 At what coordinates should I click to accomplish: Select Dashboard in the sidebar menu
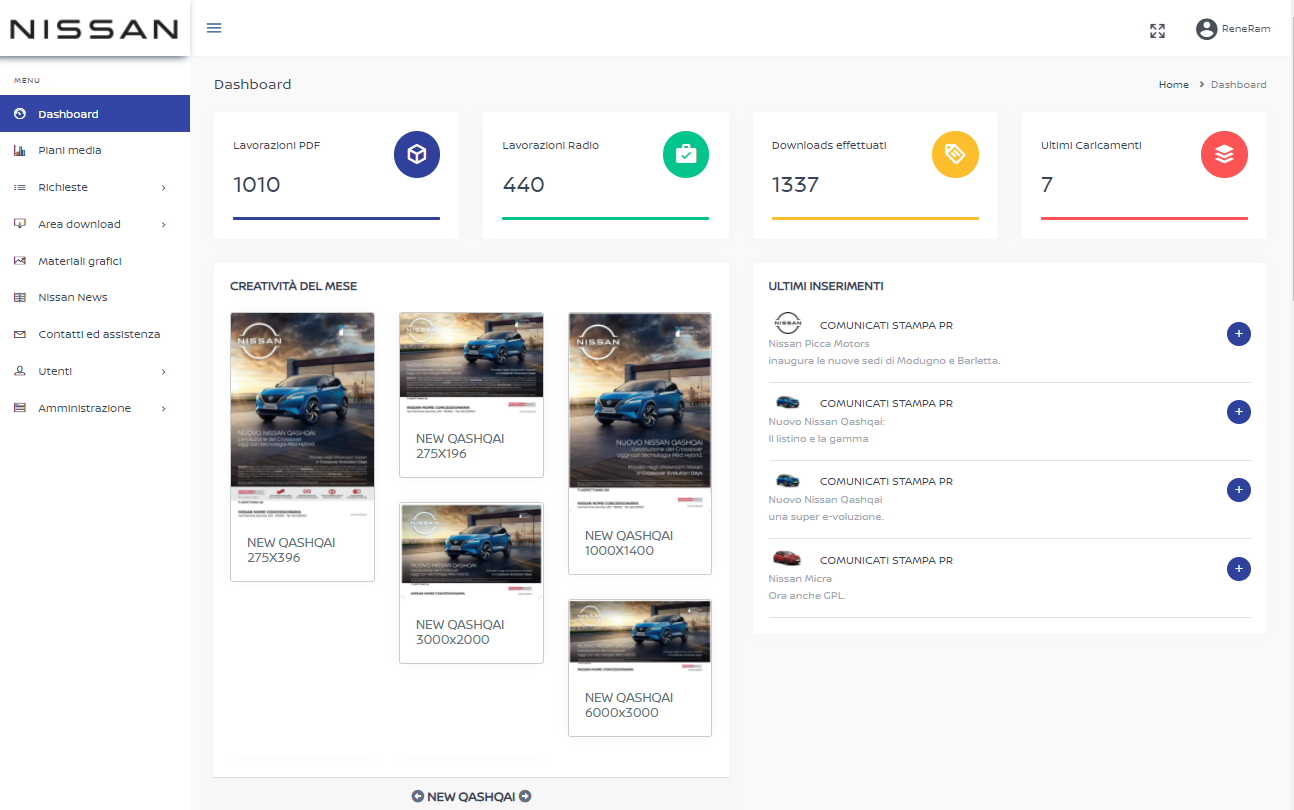point(95,114)
